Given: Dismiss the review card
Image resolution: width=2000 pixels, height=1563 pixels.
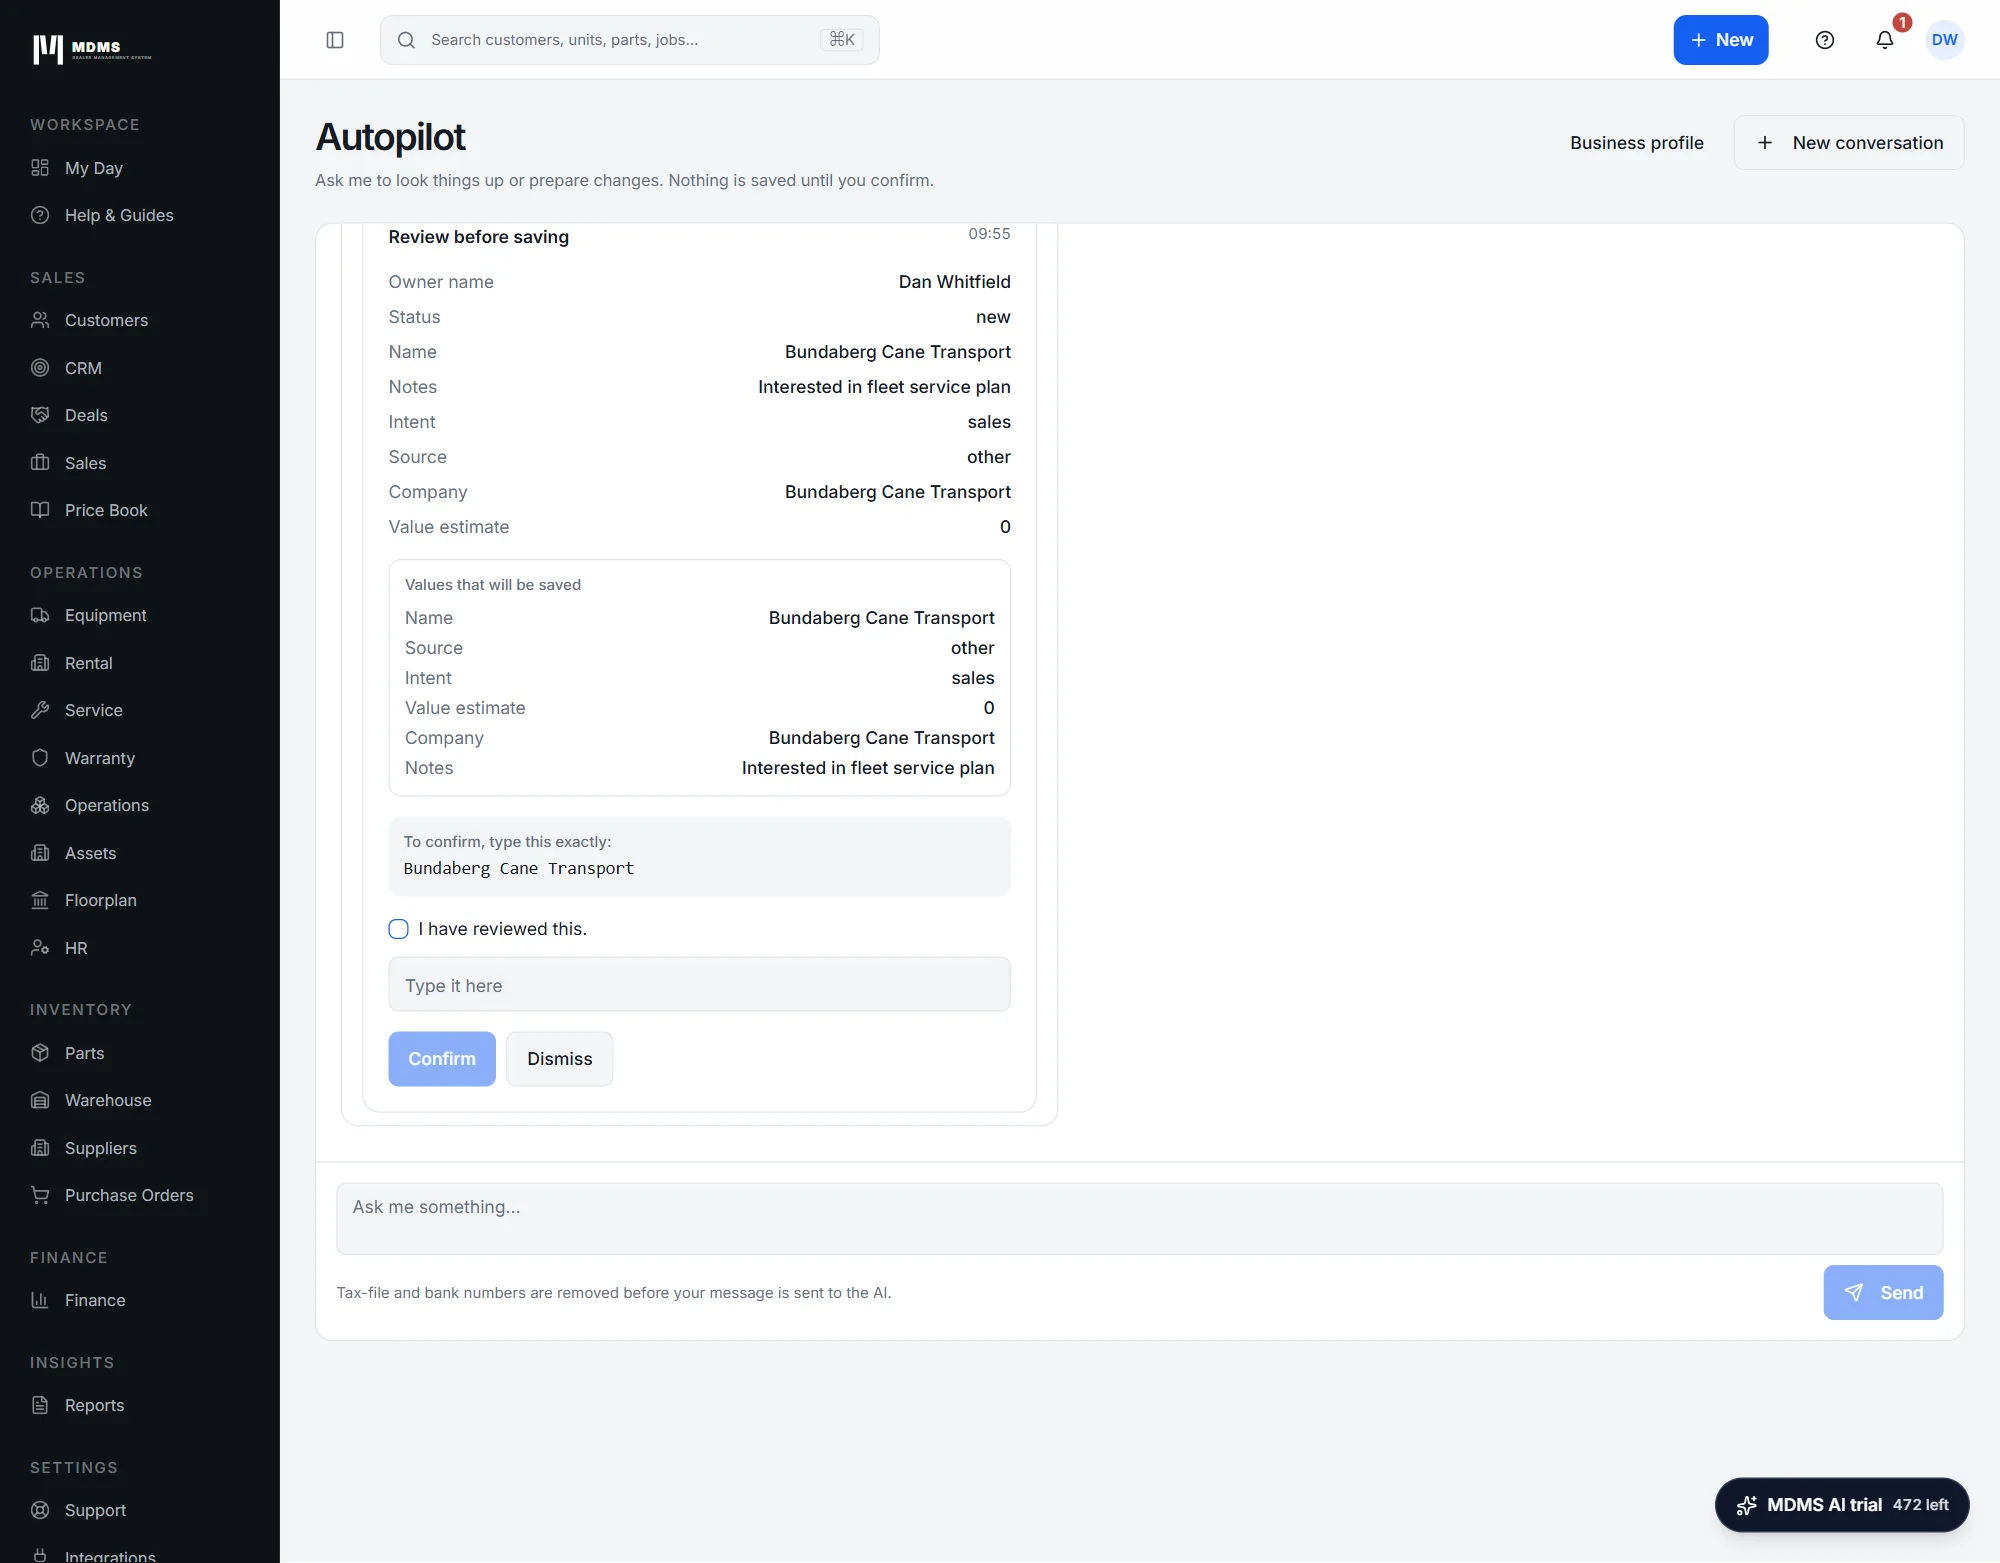Looking at the screenshot, I should pos(560,1059).
